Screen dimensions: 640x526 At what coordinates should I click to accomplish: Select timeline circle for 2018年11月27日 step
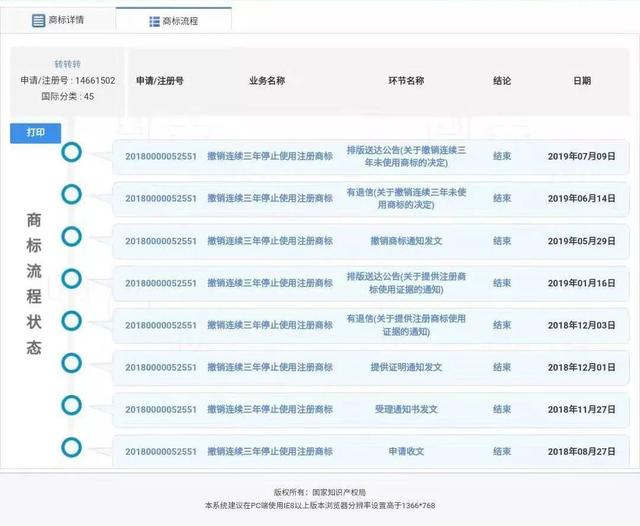pos(71,404)
